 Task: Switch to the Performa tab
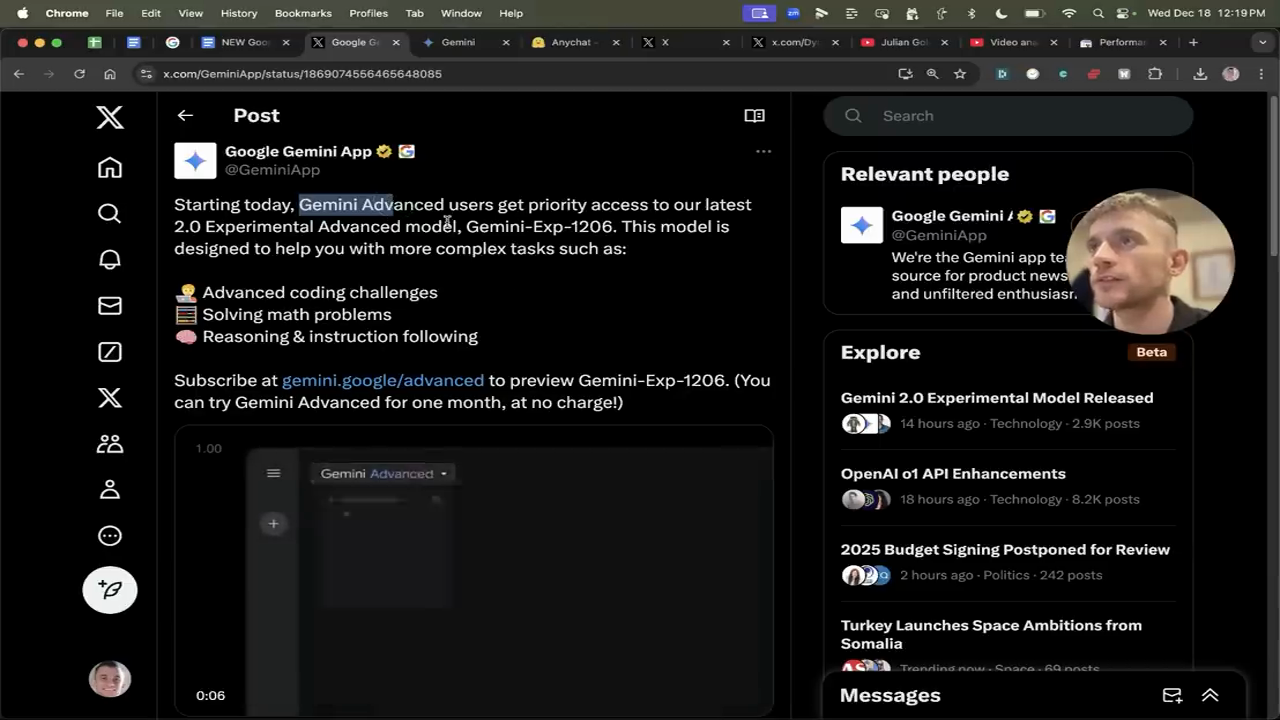[1122, 42]
